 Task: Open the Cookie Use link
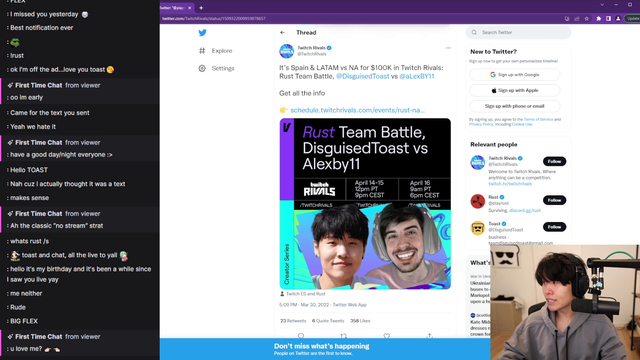522,124
